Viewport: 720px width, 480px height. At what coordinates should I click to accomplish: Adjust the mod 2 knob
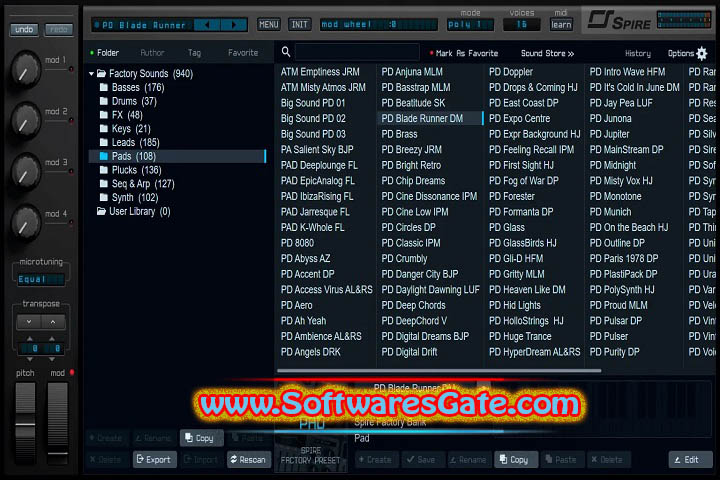point(25,121)
